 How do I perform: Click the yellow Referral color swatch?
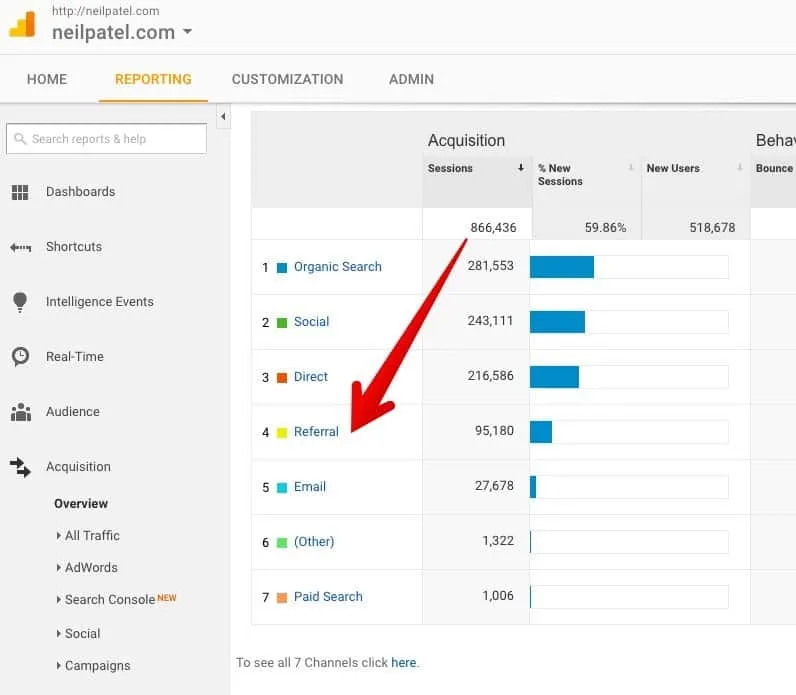pyautogui.click(x=282, y=433)
